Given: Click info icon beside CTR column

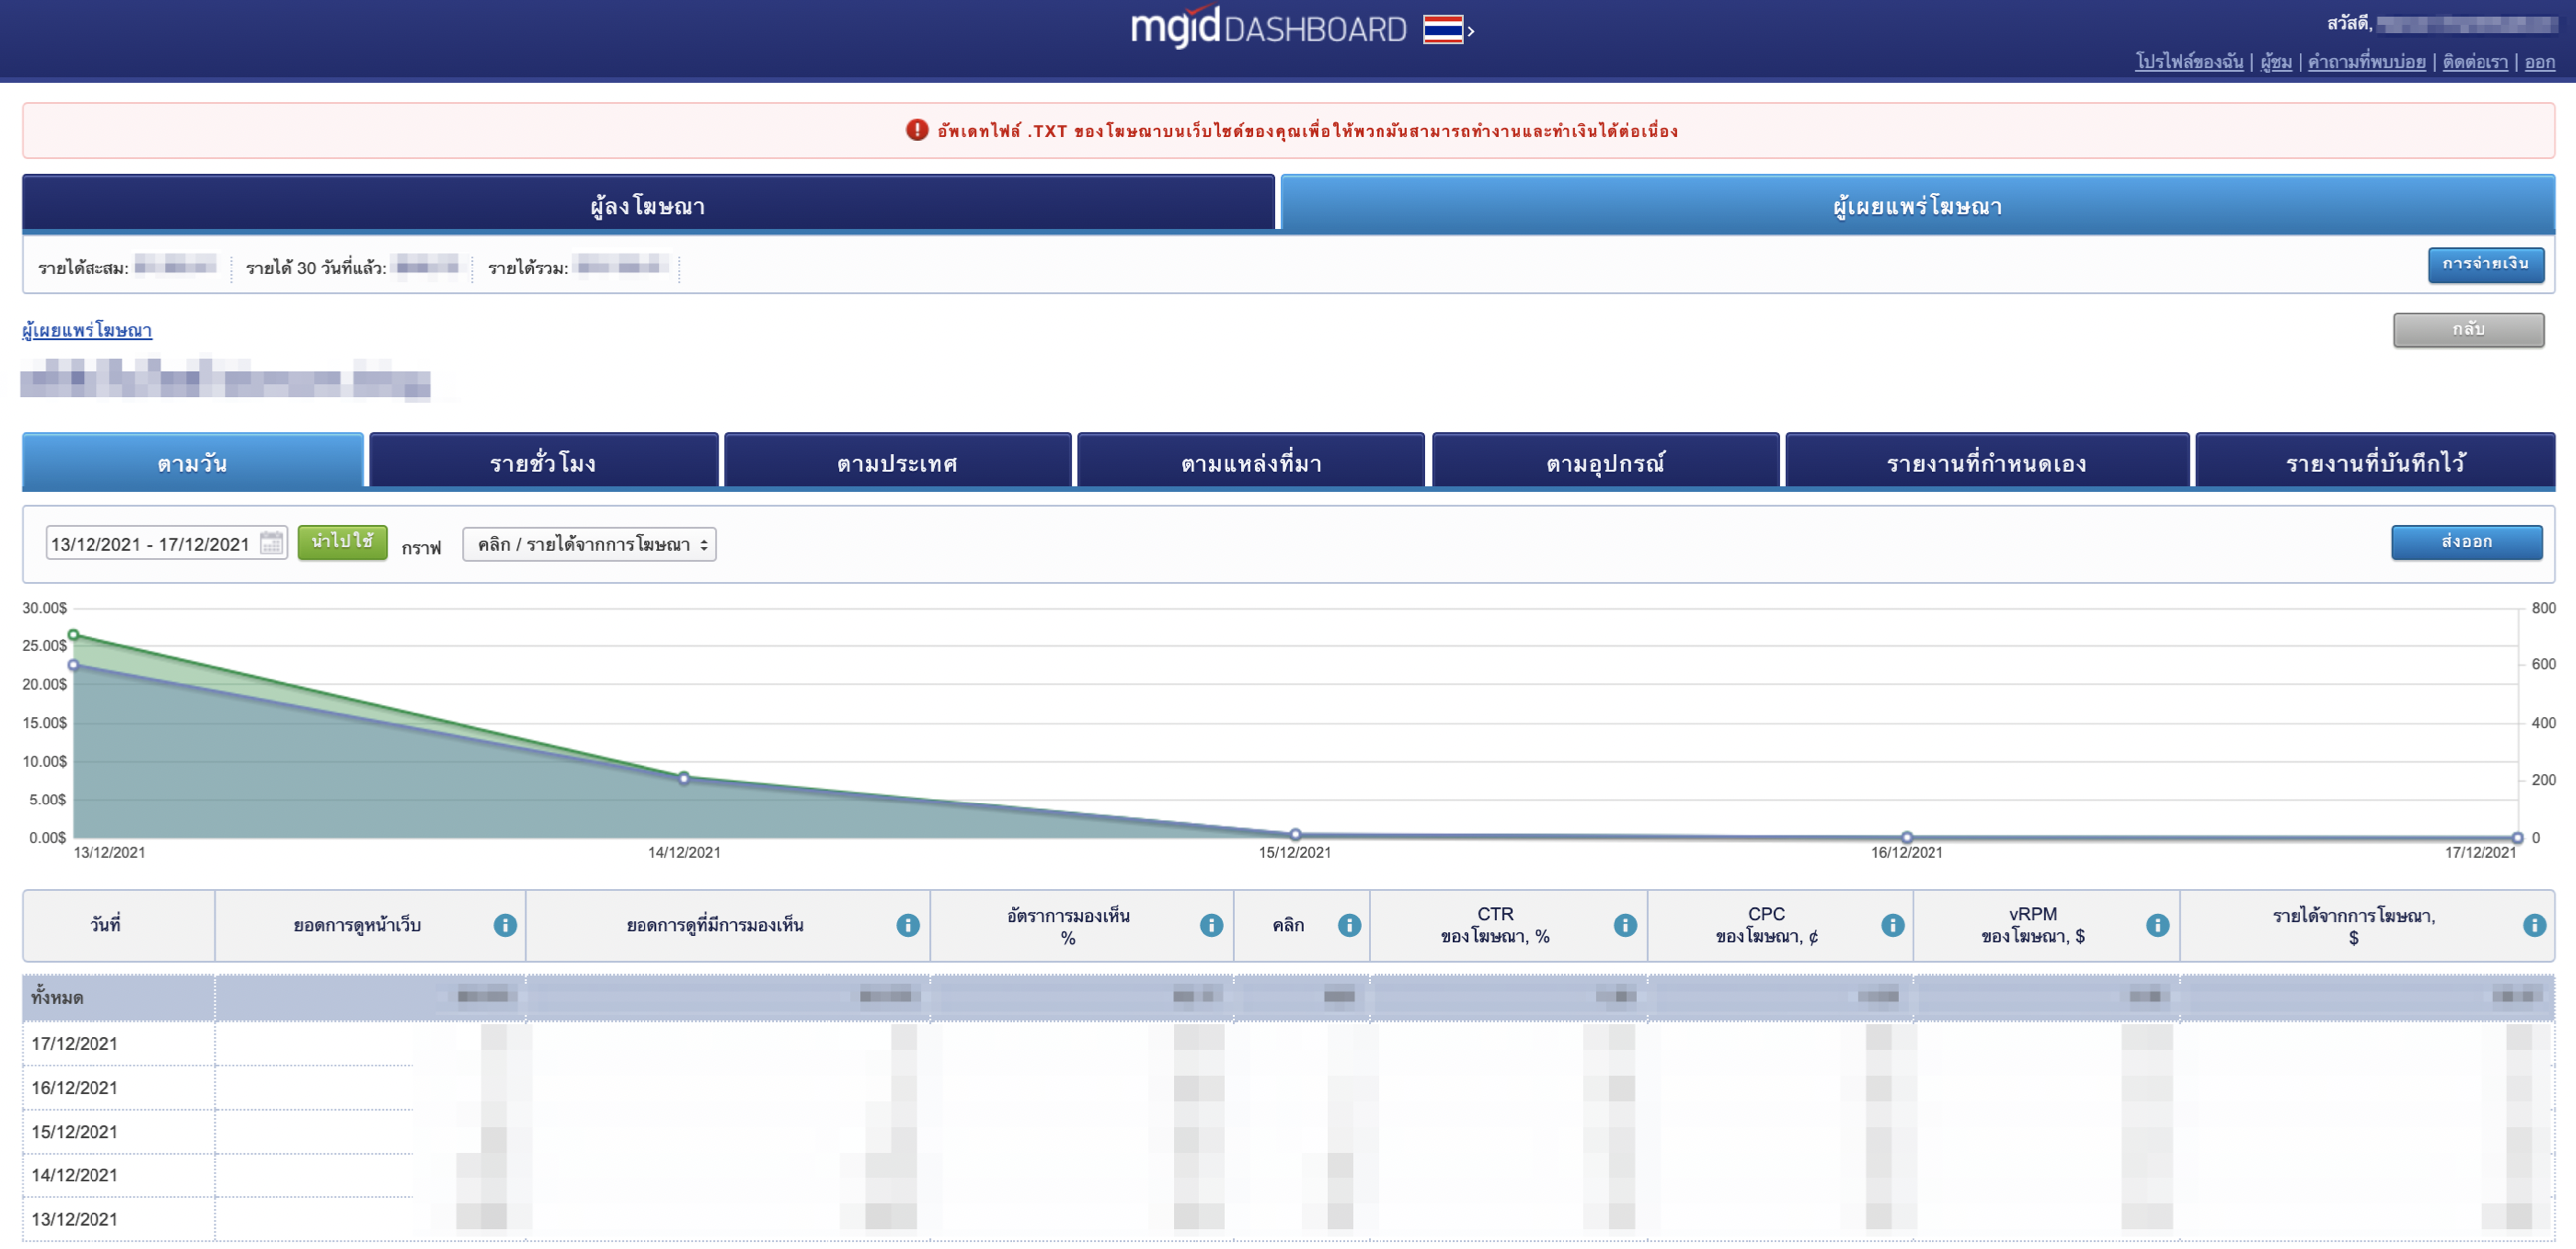Looking at the screenshot, I should coord(1625,925).
